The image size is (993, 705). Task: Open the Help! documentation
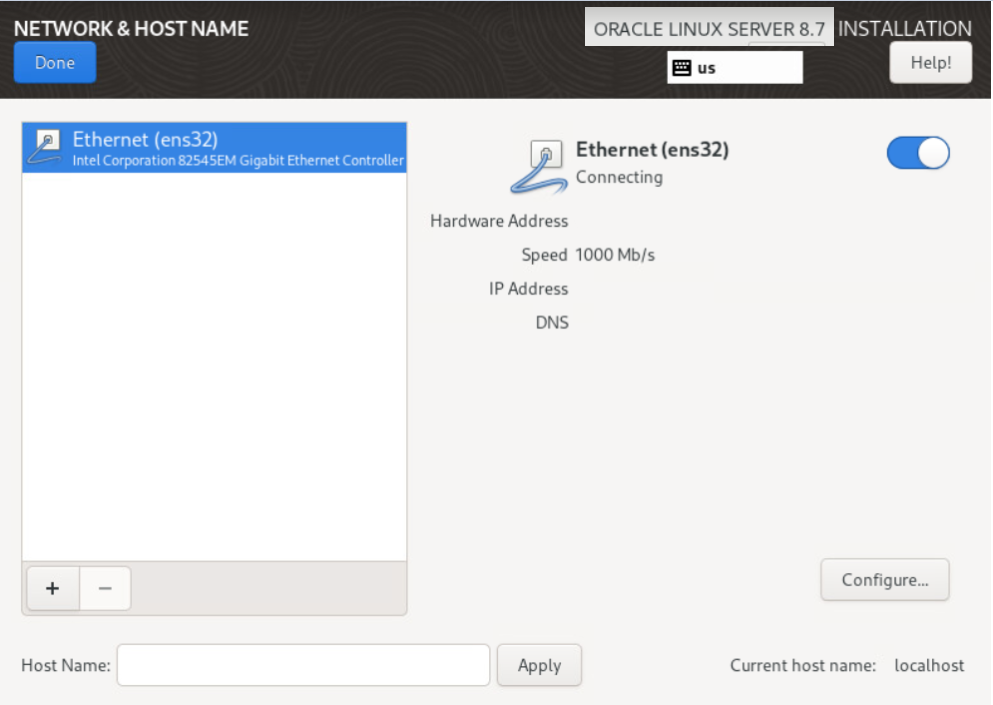(x=930, y=63)
